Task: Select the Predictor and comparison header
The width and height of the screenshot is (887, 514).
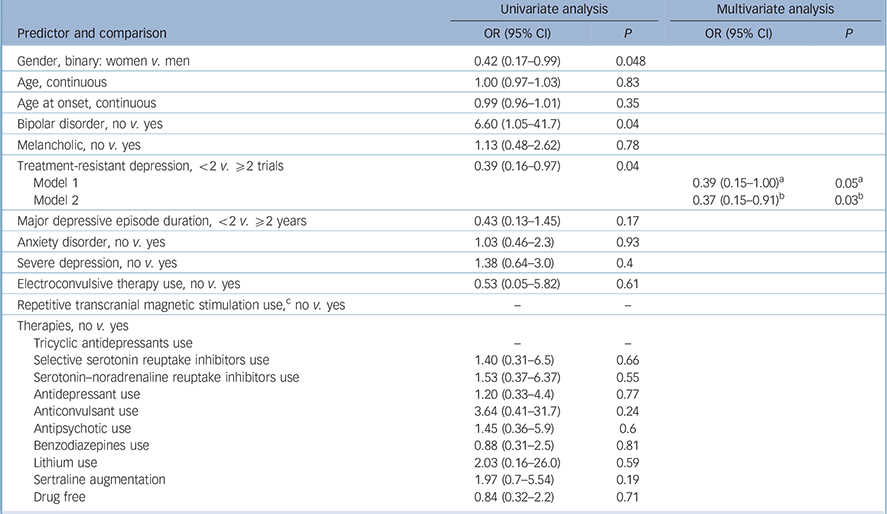Action: pyautogui.click(x=90, y=32)
